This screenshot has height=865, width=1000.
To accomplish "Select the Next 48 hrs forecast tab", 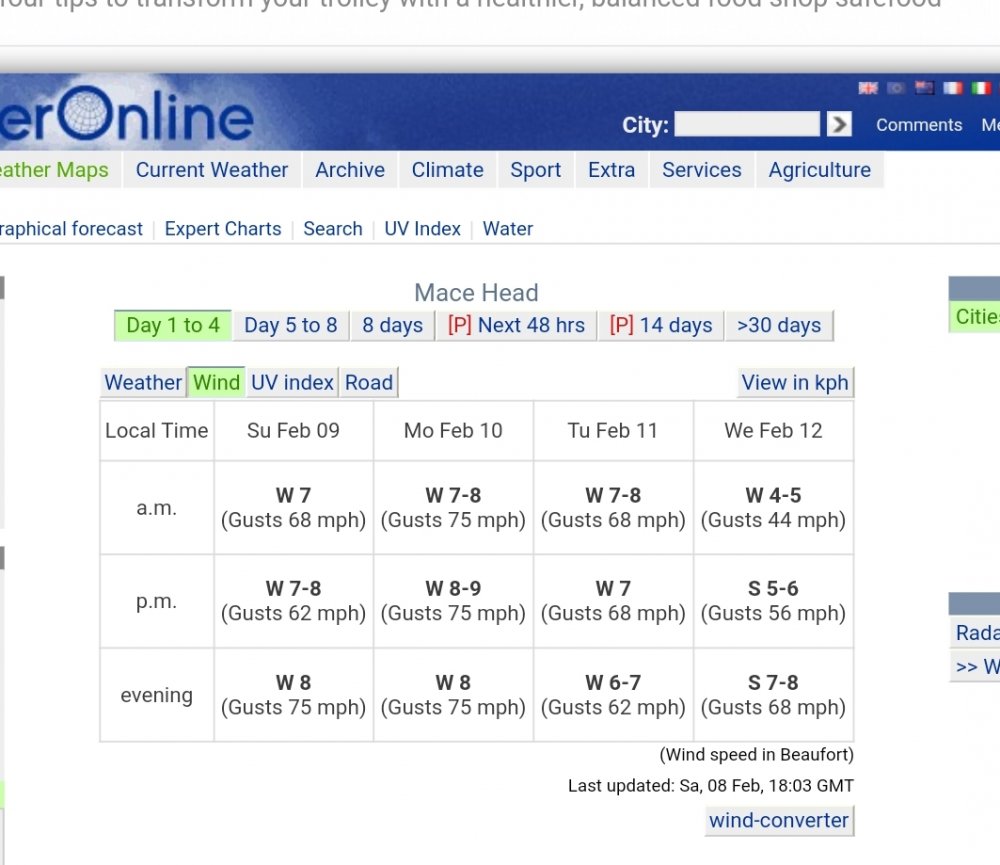I will click(516, 325).
